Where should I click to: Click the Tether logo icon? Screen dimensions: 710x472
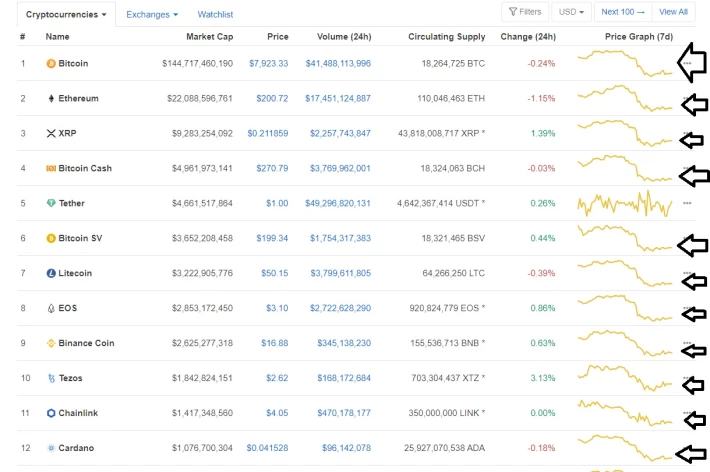tap(51, 203)
